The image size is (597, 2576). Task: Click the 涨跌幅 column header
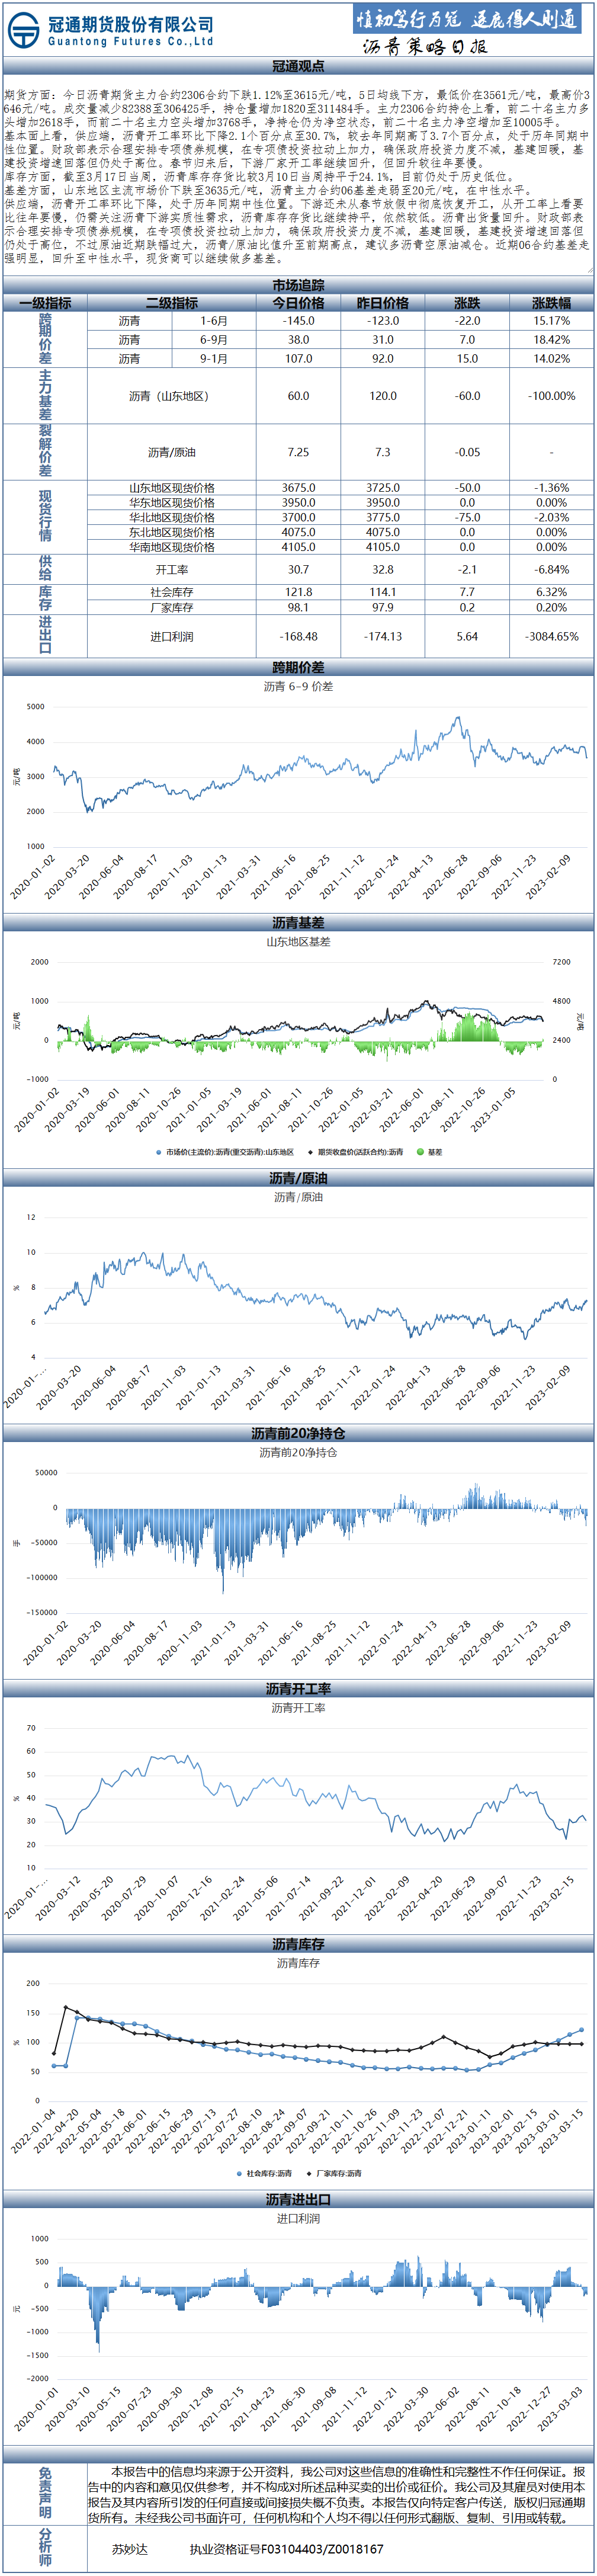(x=551, y=303)
